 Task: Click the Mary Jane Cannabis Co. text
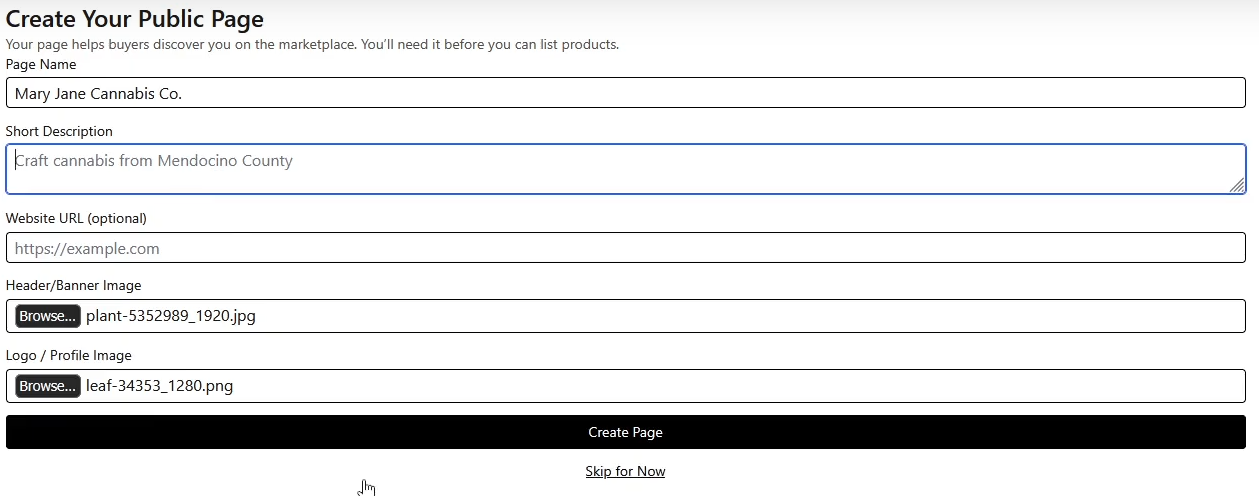coord(99,93)
